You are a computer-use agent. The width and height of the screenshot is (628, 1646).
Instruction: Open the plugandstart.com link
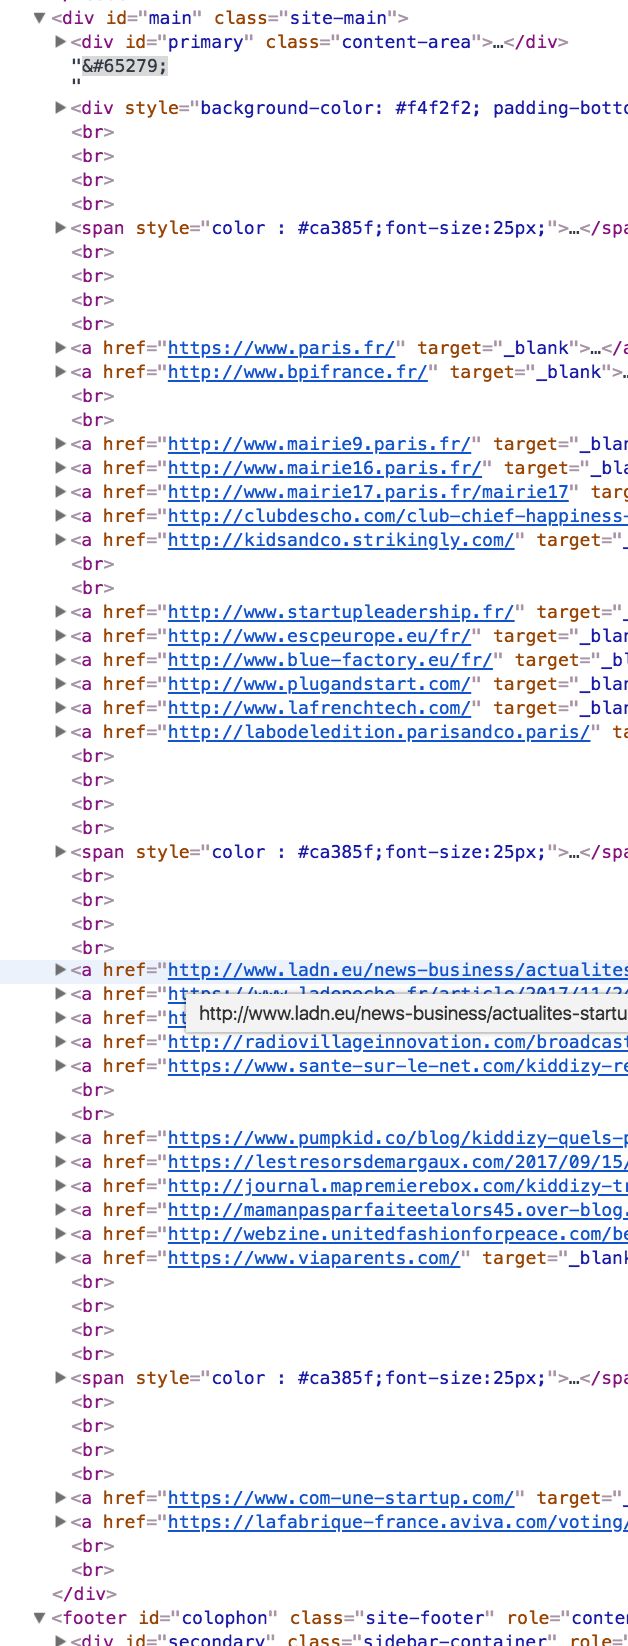pos(319,684)
